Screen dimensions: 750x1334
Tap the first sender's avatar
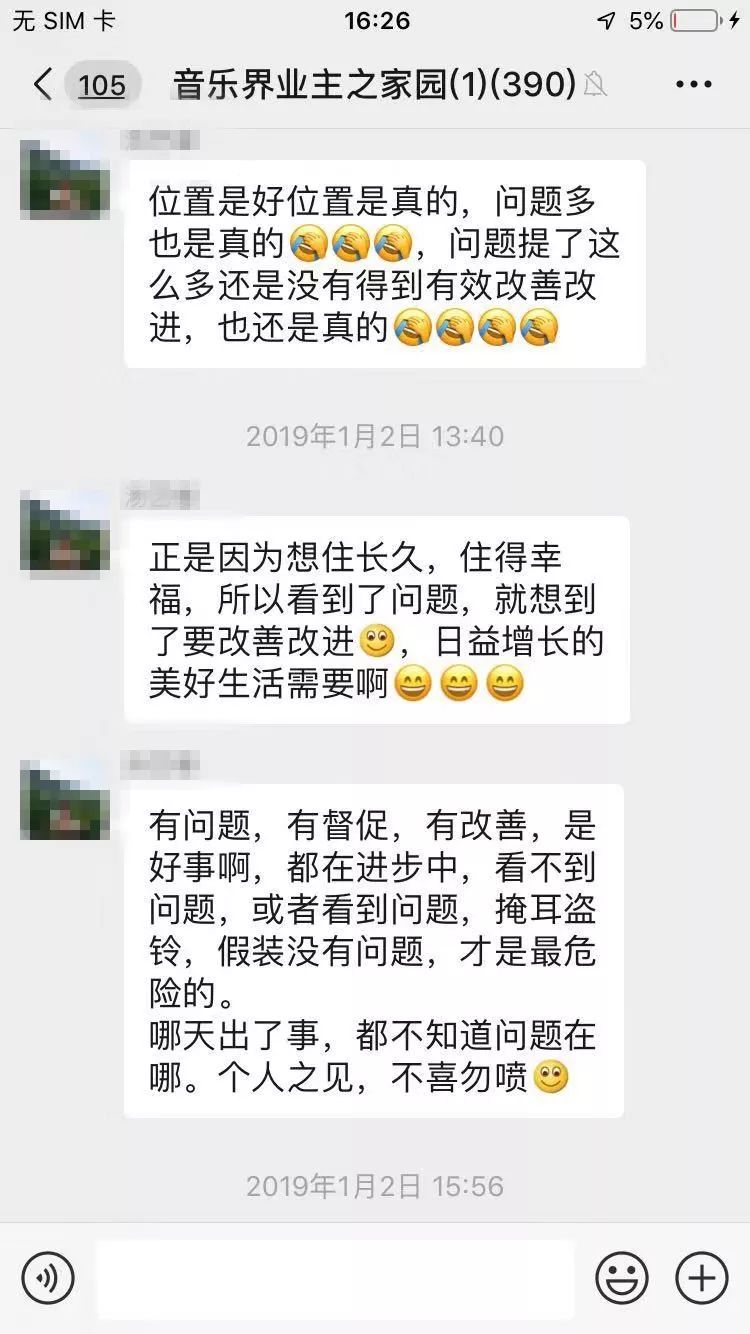tap(65, 179)
